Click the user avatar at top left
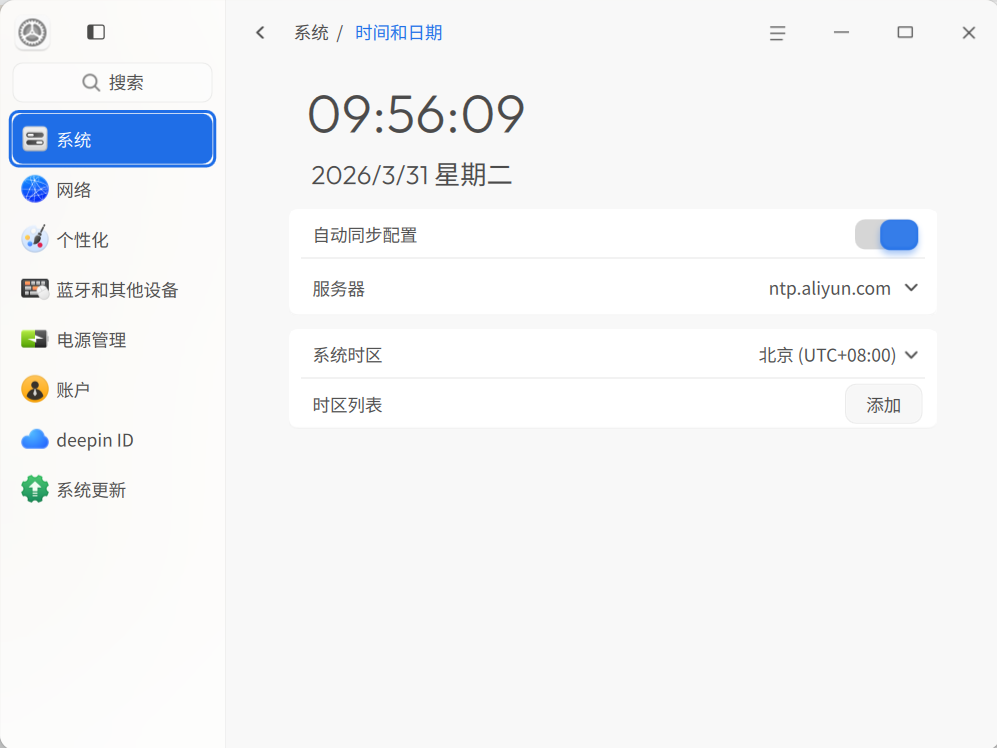Viewport: 997px width, 748px height. [31, 31]
